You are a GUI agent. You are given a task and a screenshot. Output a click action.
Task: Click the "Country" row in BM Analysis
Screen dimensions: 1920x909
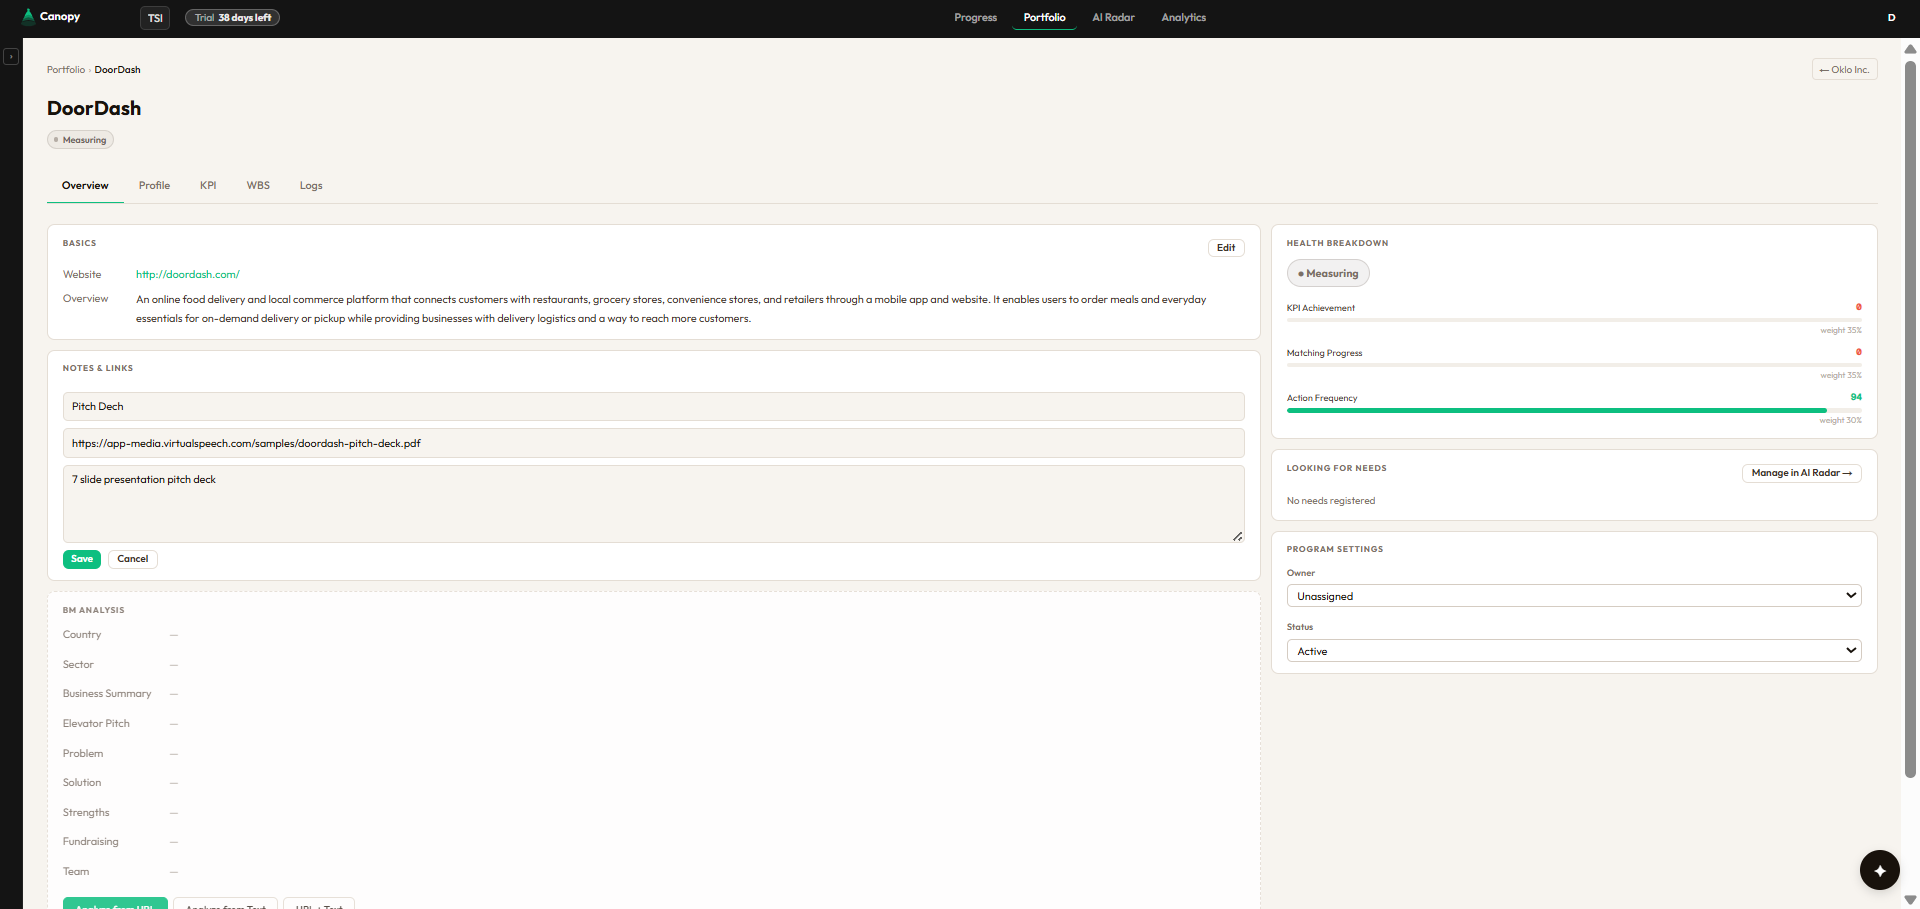(82, 635)
